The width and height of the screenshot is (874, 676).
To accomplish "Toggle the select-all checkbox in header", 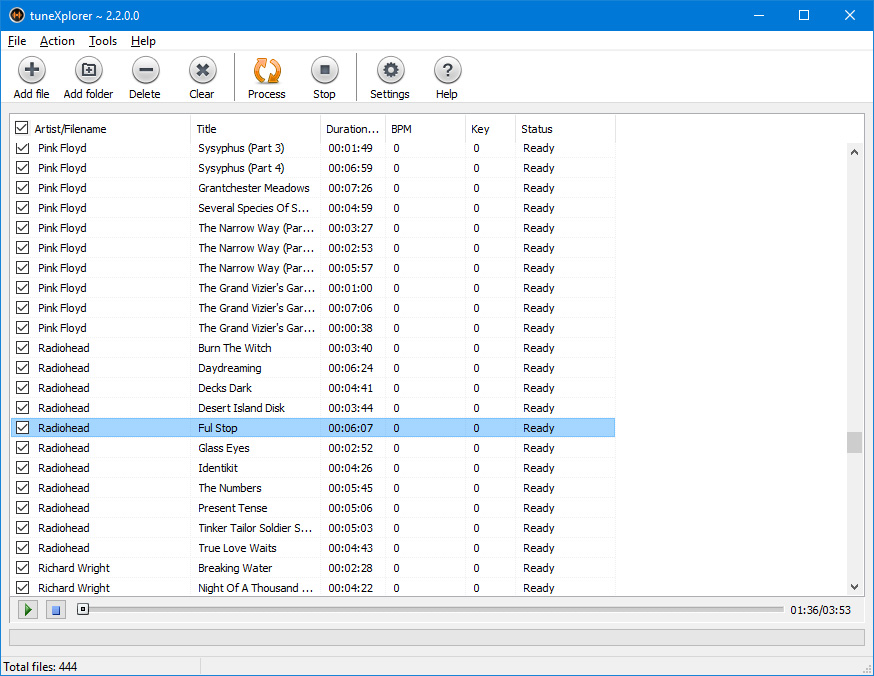I will pos(21,128).
